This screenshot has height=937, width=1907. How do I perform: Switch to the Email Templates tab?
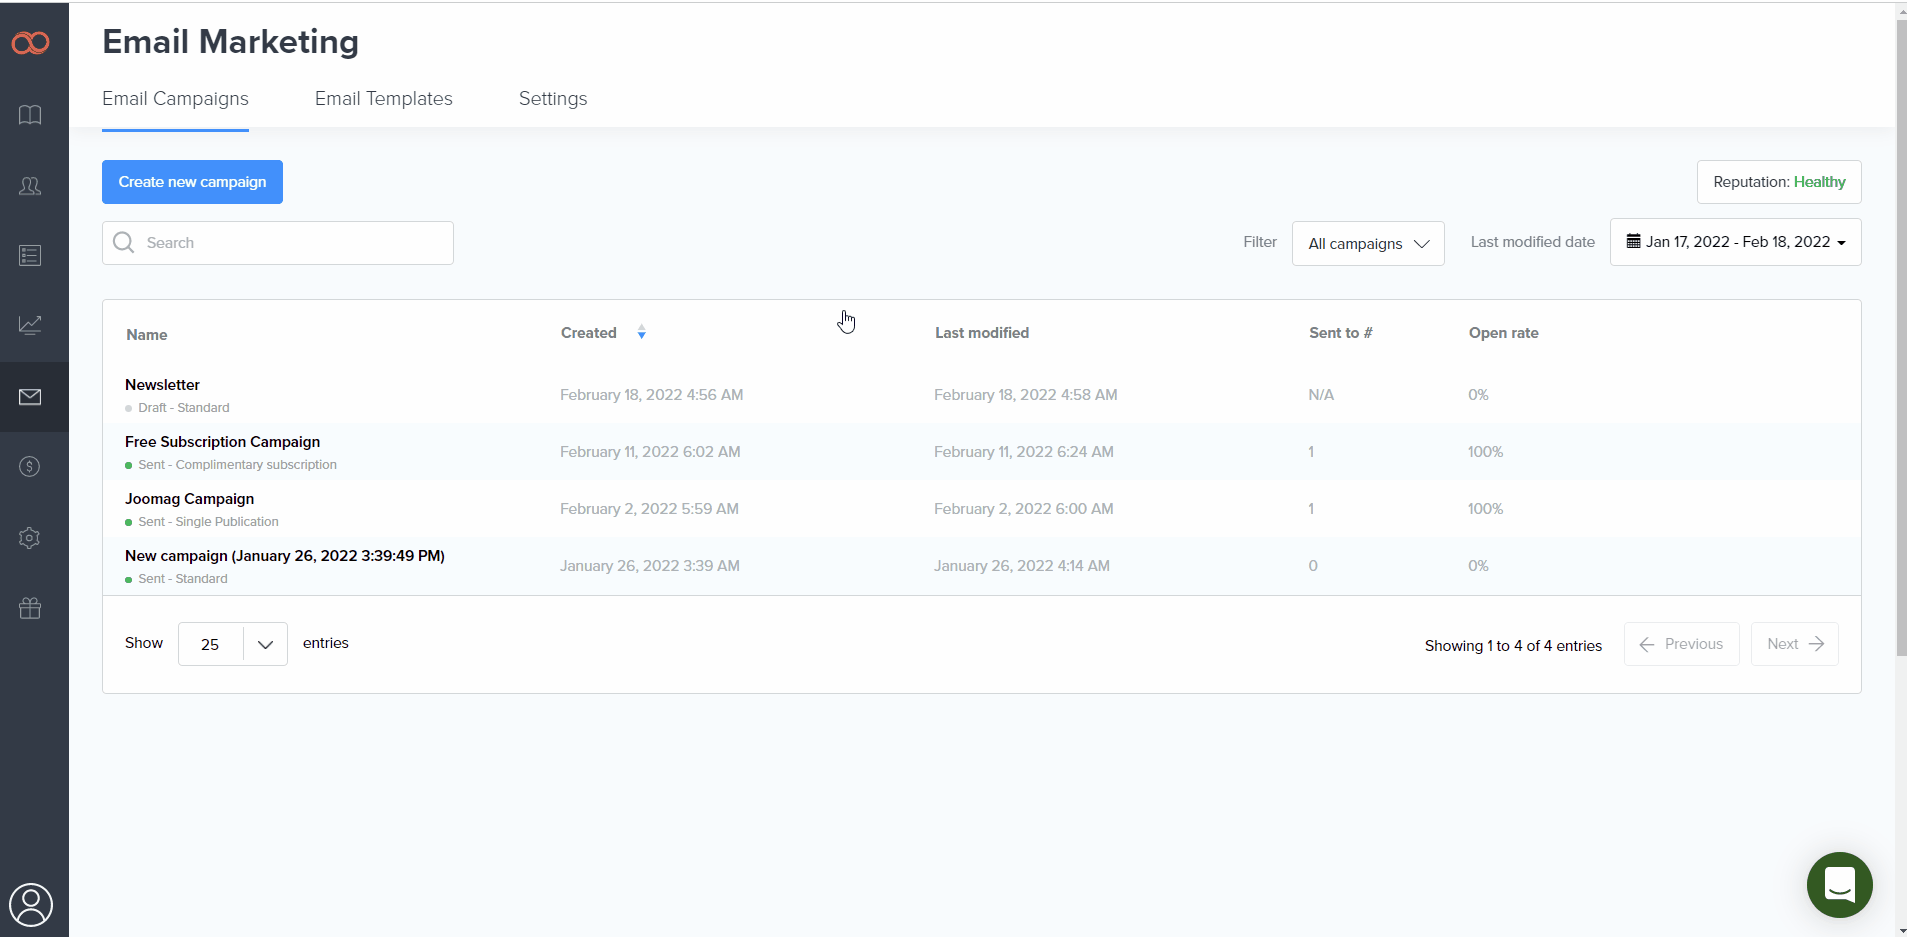tap(383, 99)
